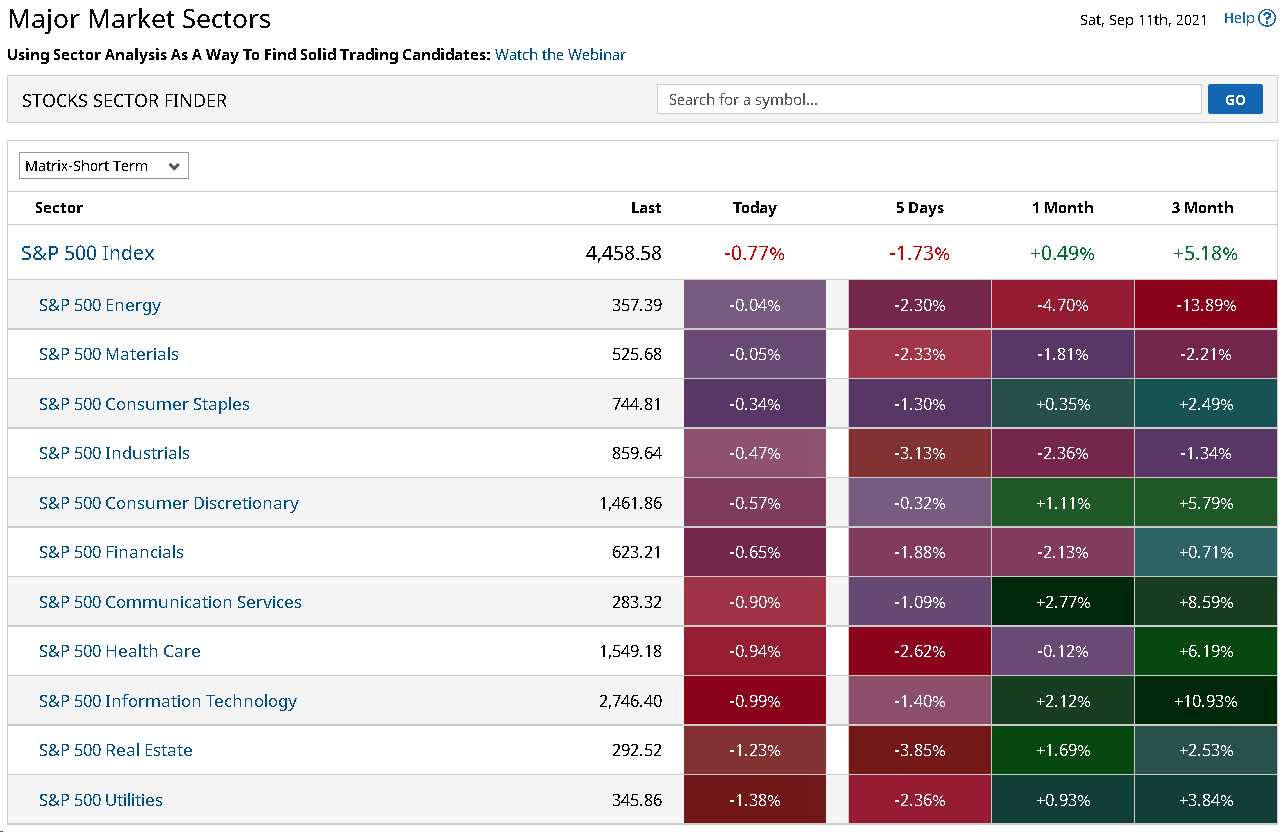Open S&P 500 Information Technology link
1283x832 pixels.
pos(168,701)
